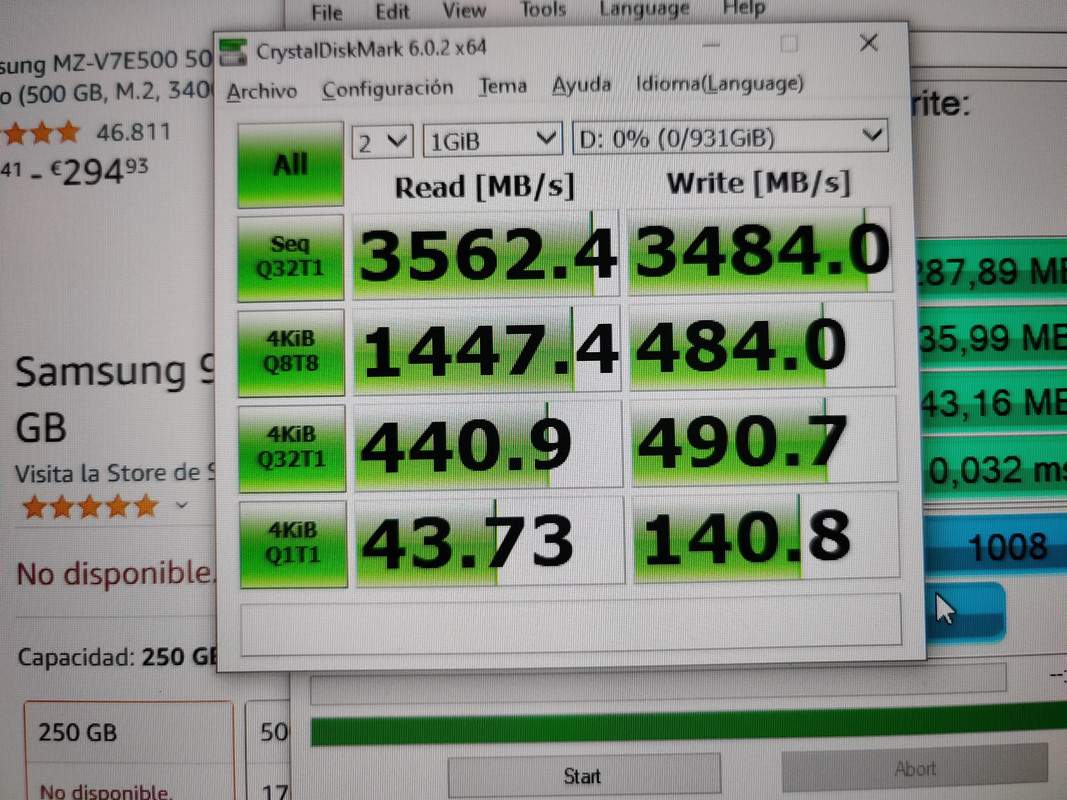Open the test count dropdown showing 2

pos(382,142)
